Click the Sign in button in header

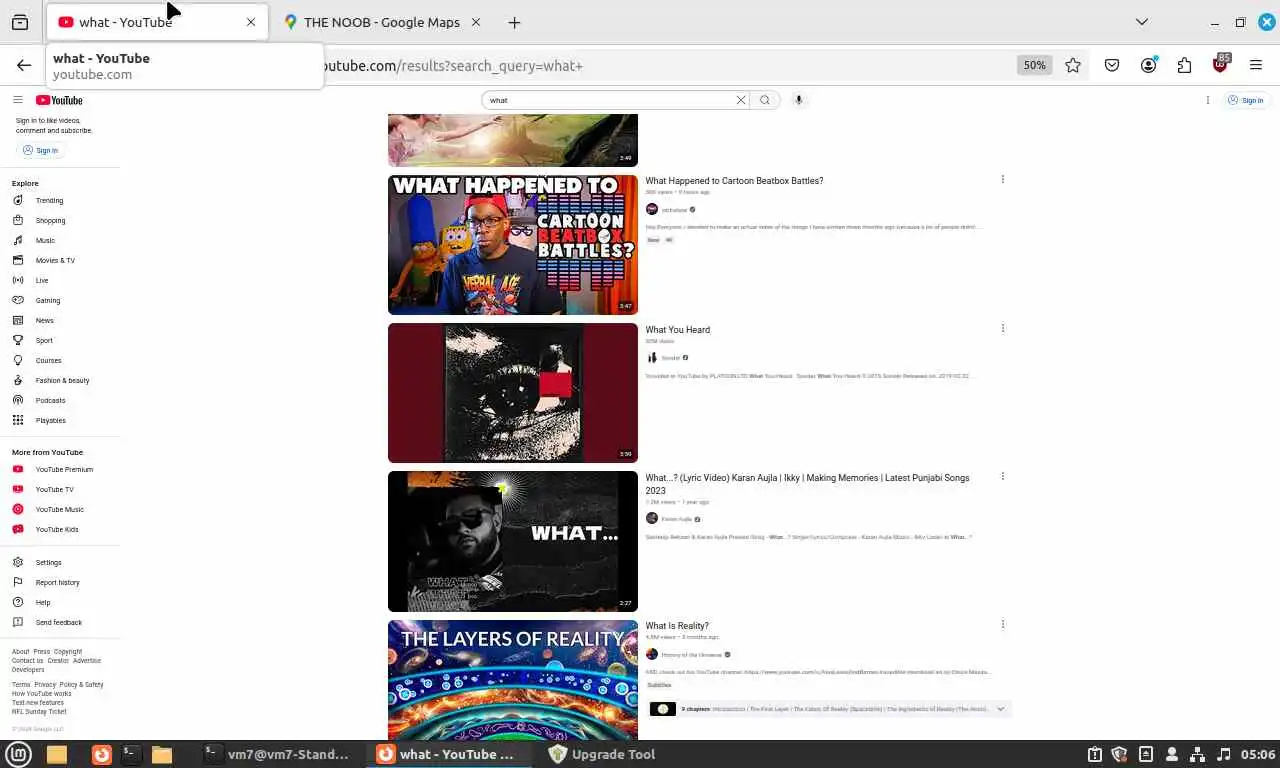(x=1246, y=100)
